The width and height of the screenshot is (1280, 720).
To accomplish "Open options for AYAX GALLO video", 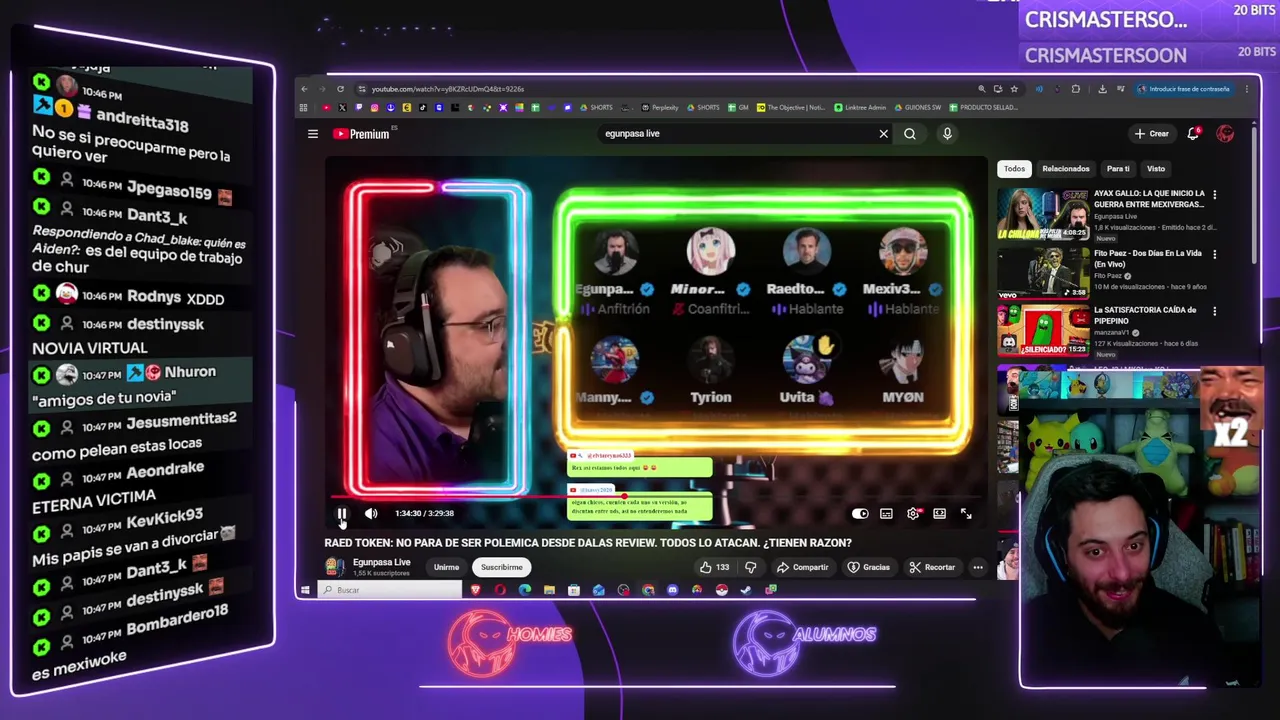I will coord(1215,195).
